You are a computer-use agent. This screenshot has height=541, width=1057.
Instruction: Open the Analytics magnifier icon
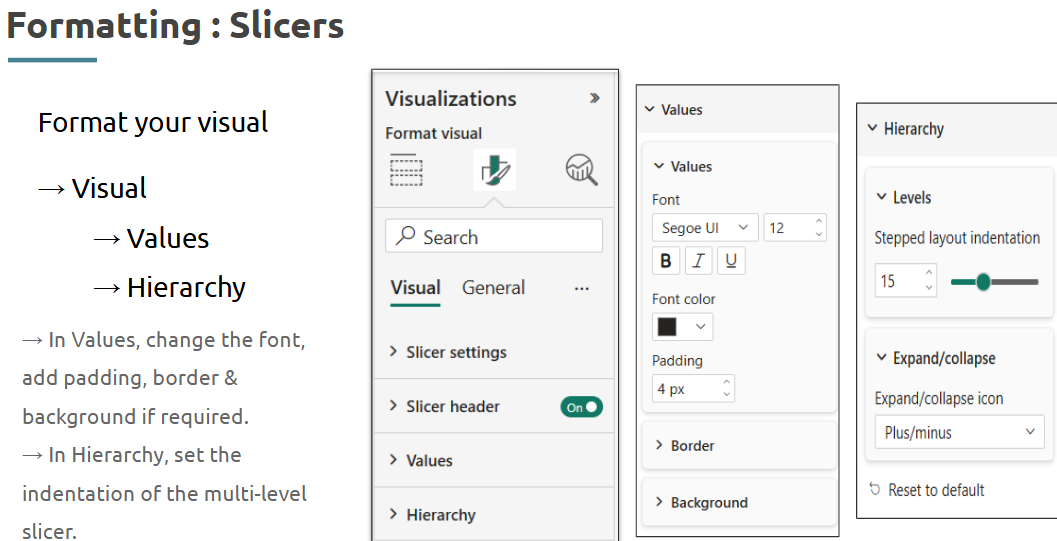tap(581, 170)
